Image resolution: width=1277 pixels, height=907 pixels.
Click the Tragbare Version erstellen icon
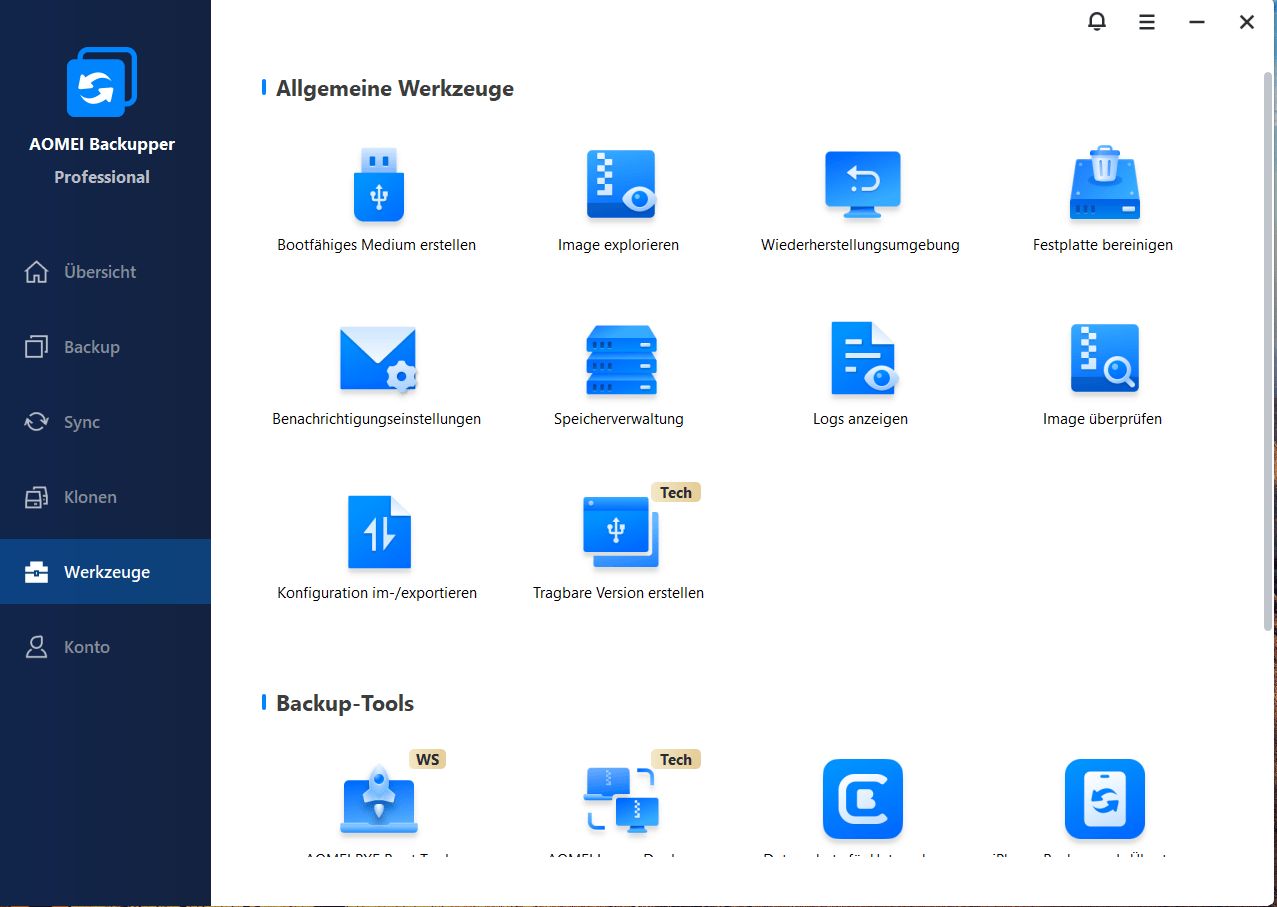pyautogui.click(x=620, y=530)
